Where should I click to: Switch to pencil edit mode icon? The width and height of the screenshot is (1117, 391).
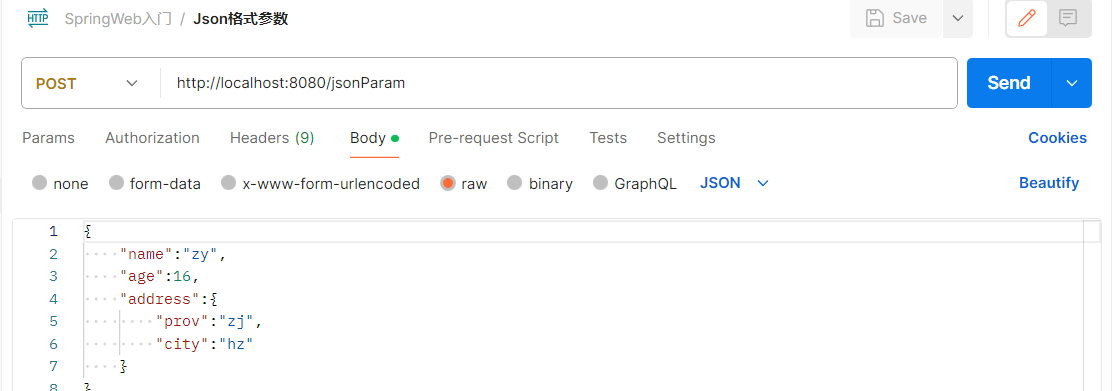point(1027,18)
